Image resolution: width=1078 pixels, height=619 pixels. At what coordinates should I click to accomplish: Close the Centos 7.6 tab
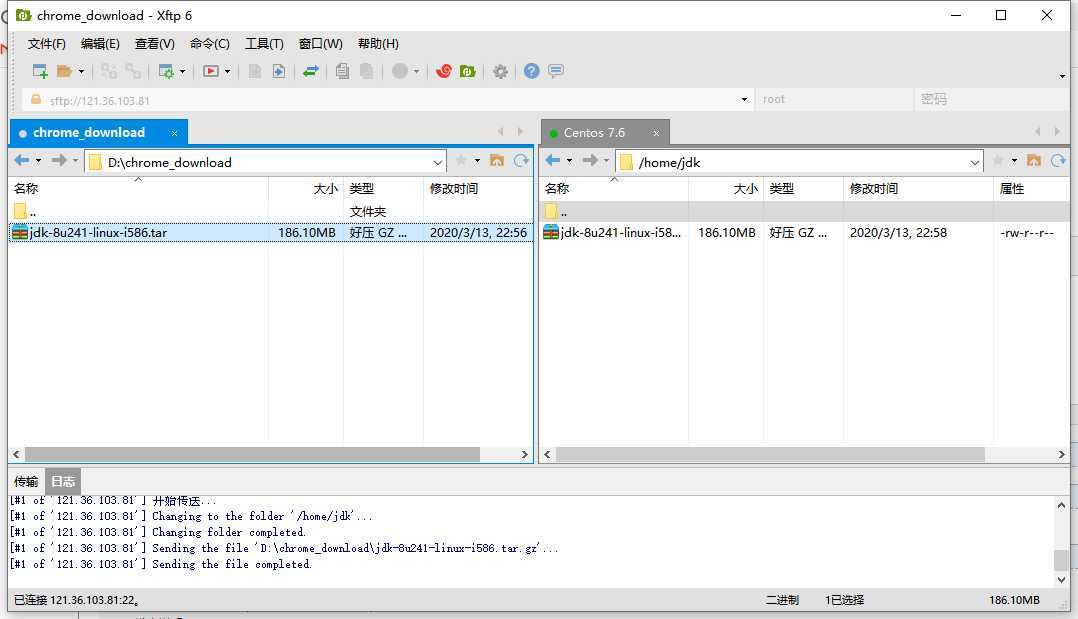point(657,133)
